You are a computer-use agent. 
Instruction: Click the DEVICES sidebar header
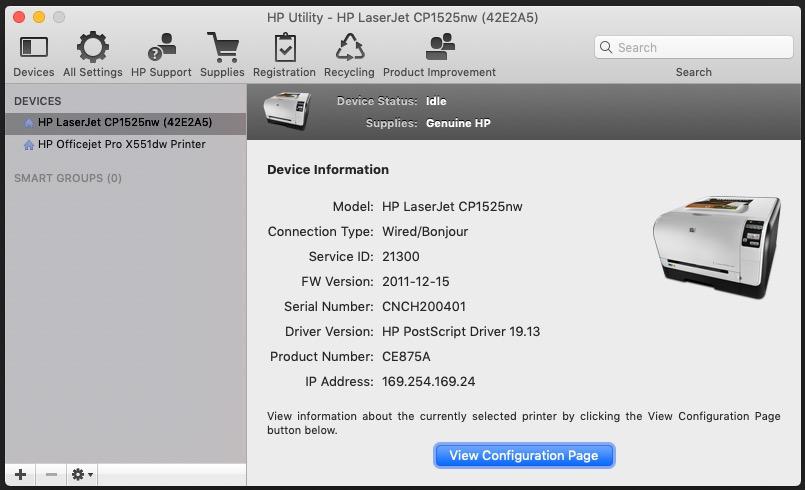click(x=37, y=101)
